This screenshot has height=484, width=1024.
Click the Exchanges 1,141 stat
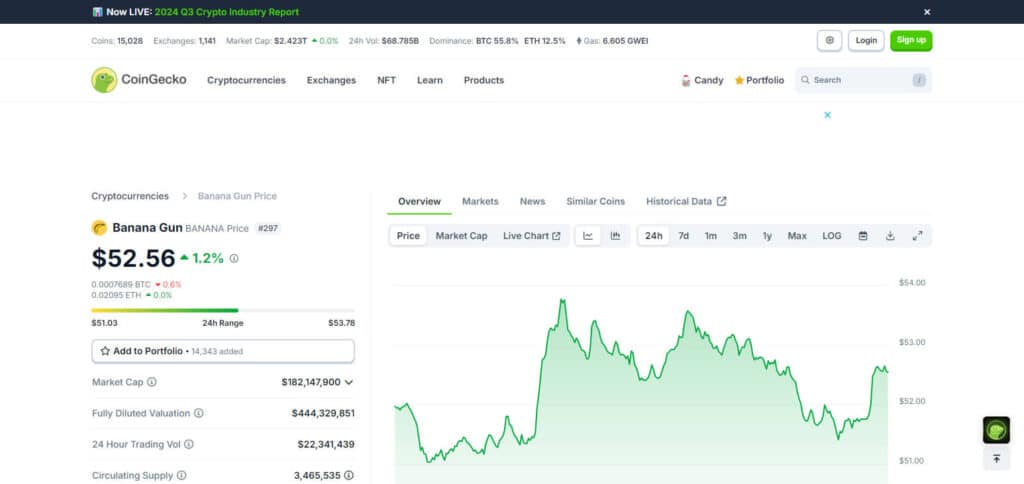click(184, 40)
